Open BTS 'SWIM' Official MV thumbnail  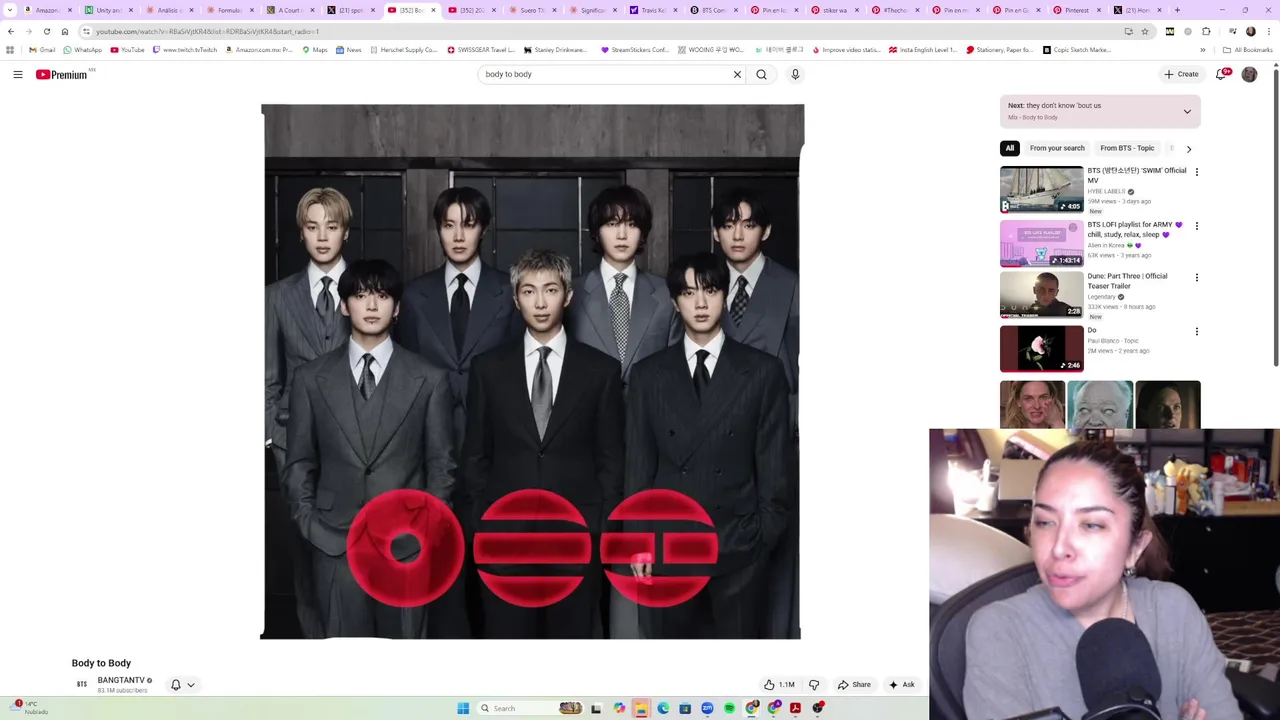pyautogui.click(x=1042, y=190)
